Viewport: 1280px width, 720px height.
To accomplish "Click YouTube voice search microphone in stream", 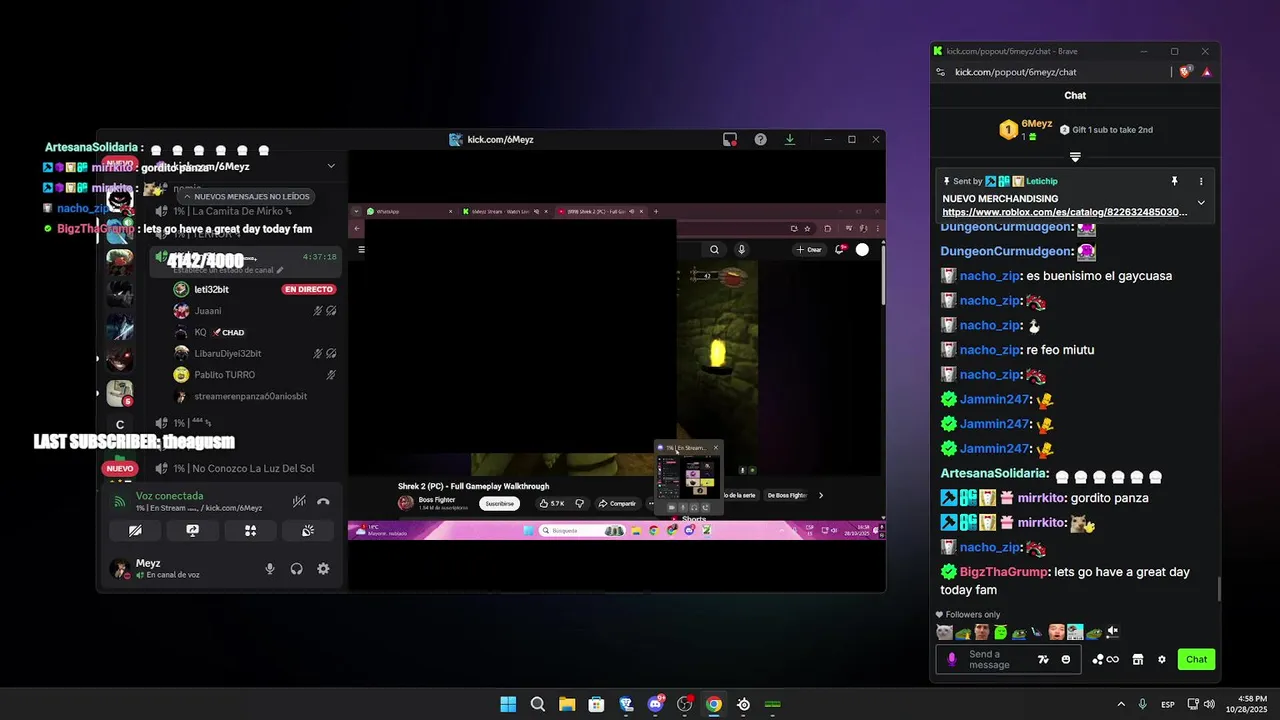I will (x=741, y=250).
